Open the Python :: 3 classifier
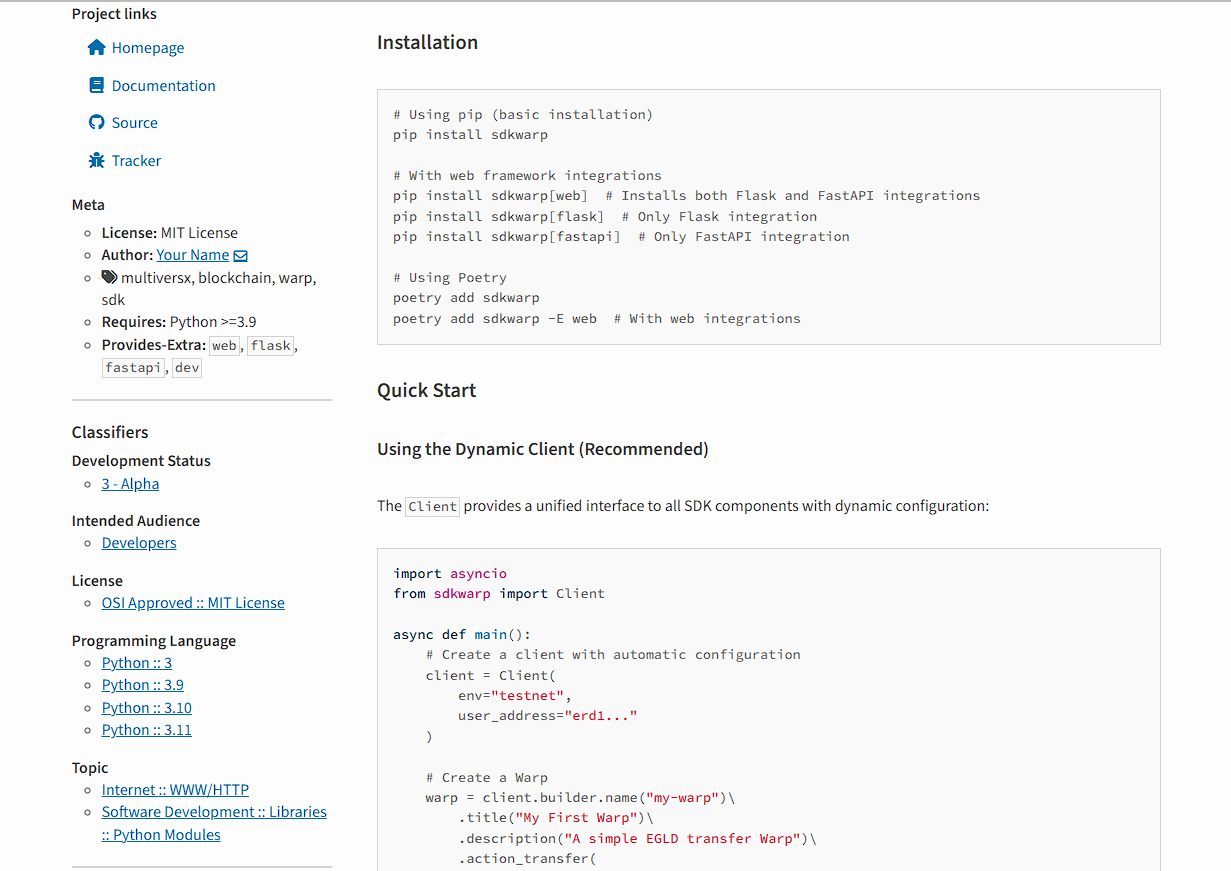The width and height of the screenshot is (1231, 871). click(x=137, y=663)
